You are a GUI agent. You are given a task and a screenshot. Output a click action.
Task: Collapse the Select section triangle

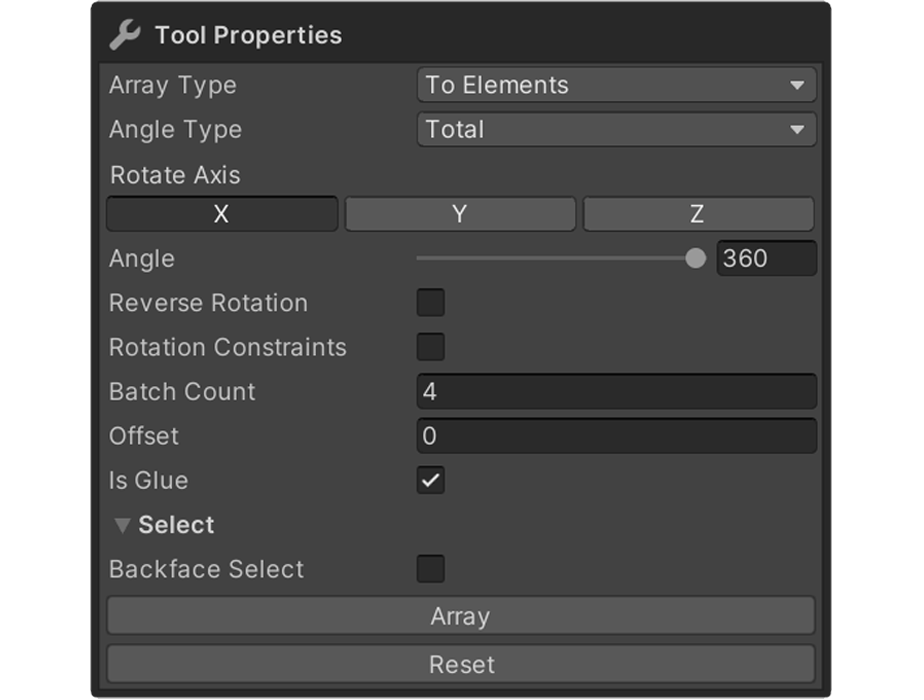(x=122, y=525)
